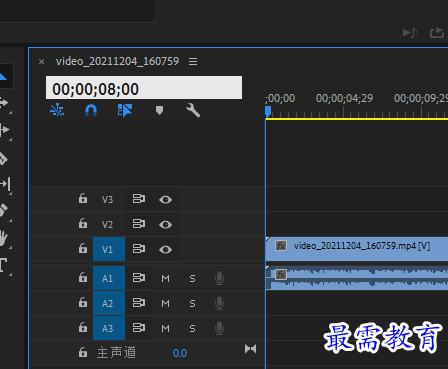Screen dimensions: 448x369
Task: Toggle Linked Selection icon
Action: [x=125, y=110]
